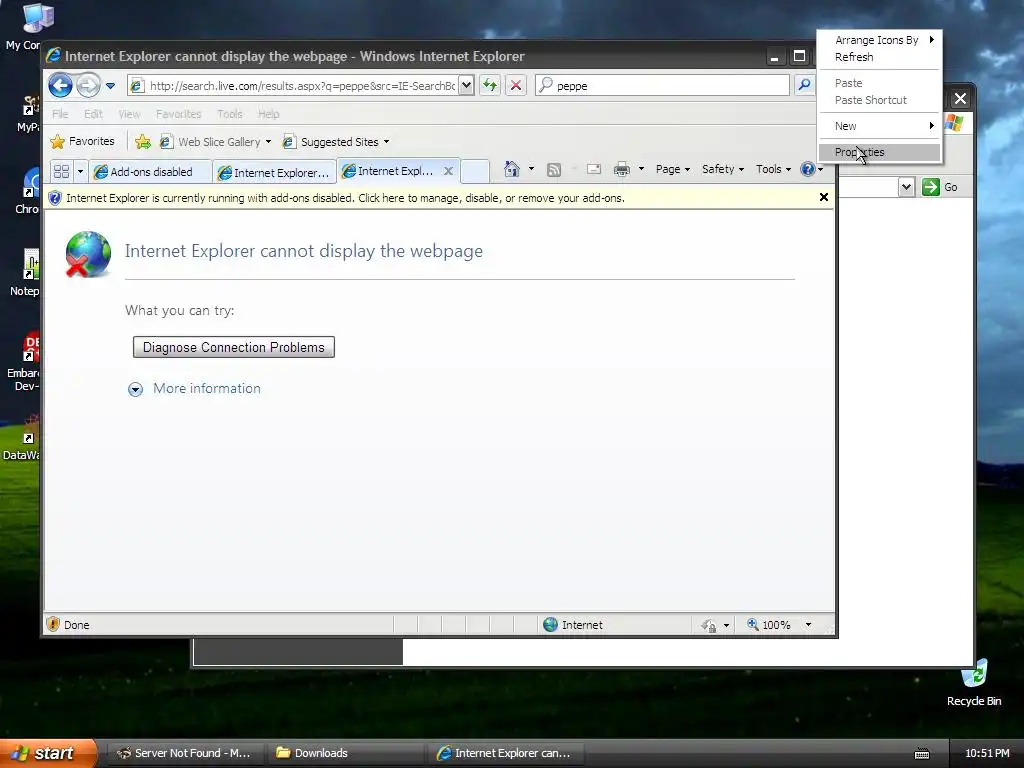The height and width of the screenshot is (768, 1024).
Task: Open the Recycle Bin desktop icon
Action: pos(974,683)
